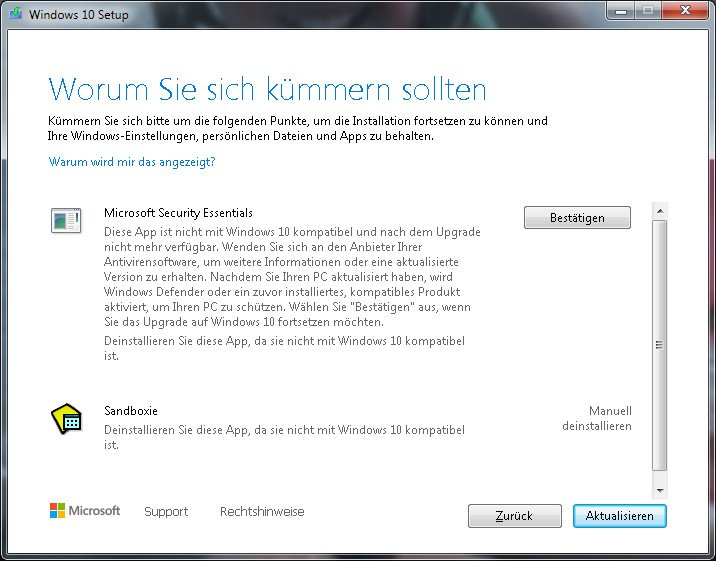Click the Microsoft Security Essentials app icon

click(x=66, y=220)
